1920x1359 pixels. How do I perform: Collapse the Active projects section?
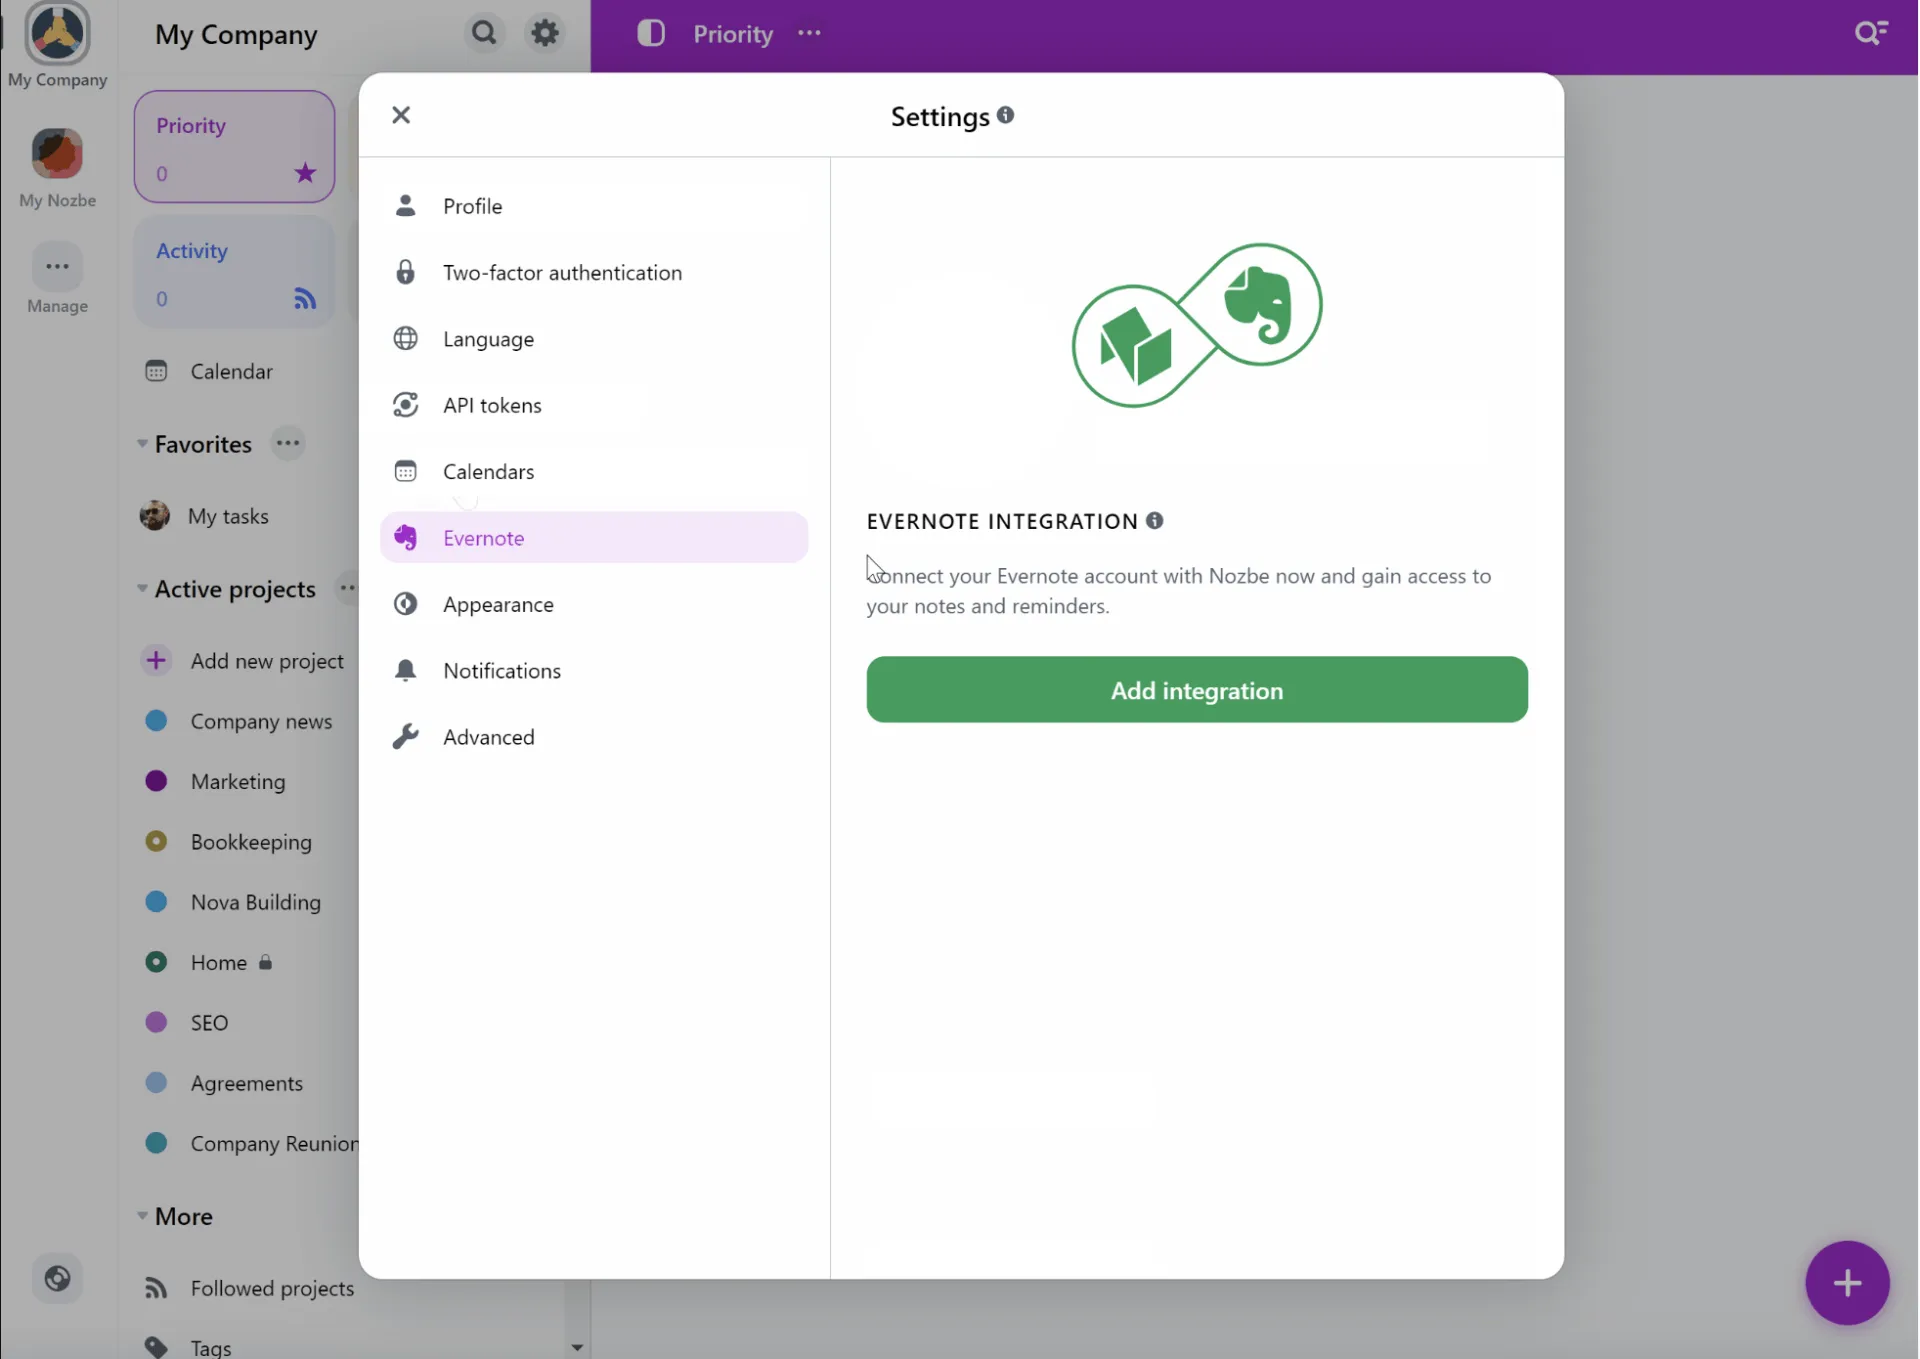coord(142,588)
